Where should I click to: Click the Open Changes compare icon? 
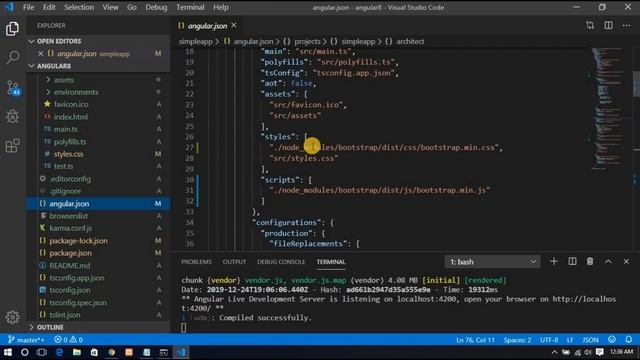tap(590, 25)
